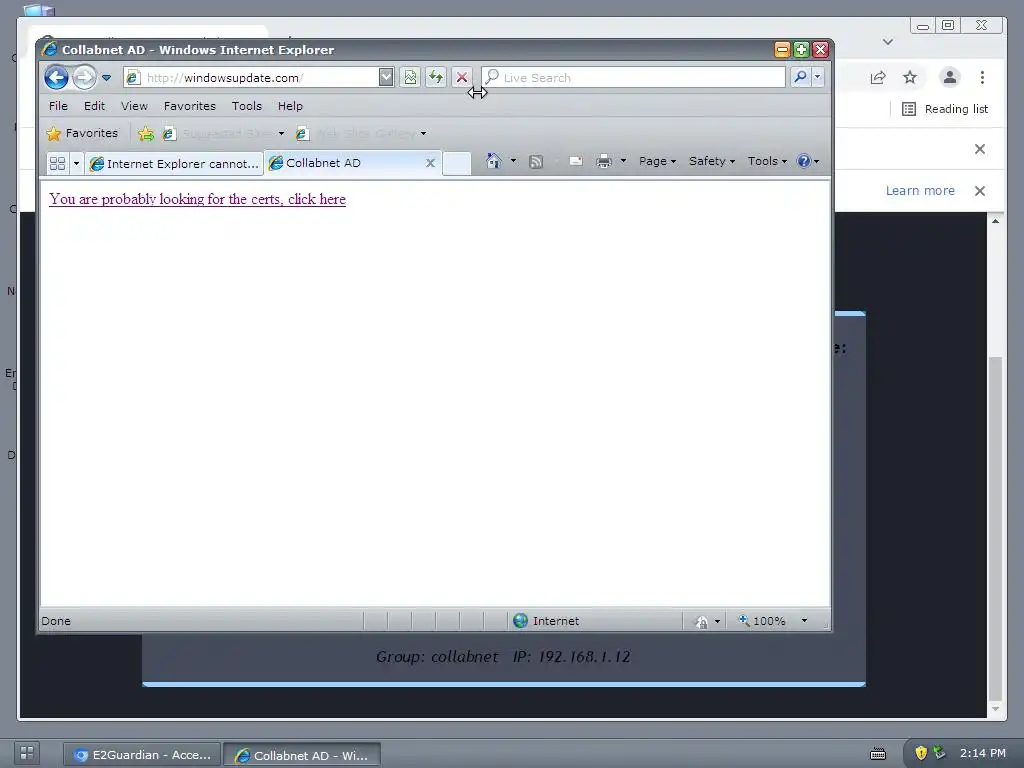This screenshot has width=1024, height=768.
Task: Click the RSS feeds icon
Action: coord(536,161)
